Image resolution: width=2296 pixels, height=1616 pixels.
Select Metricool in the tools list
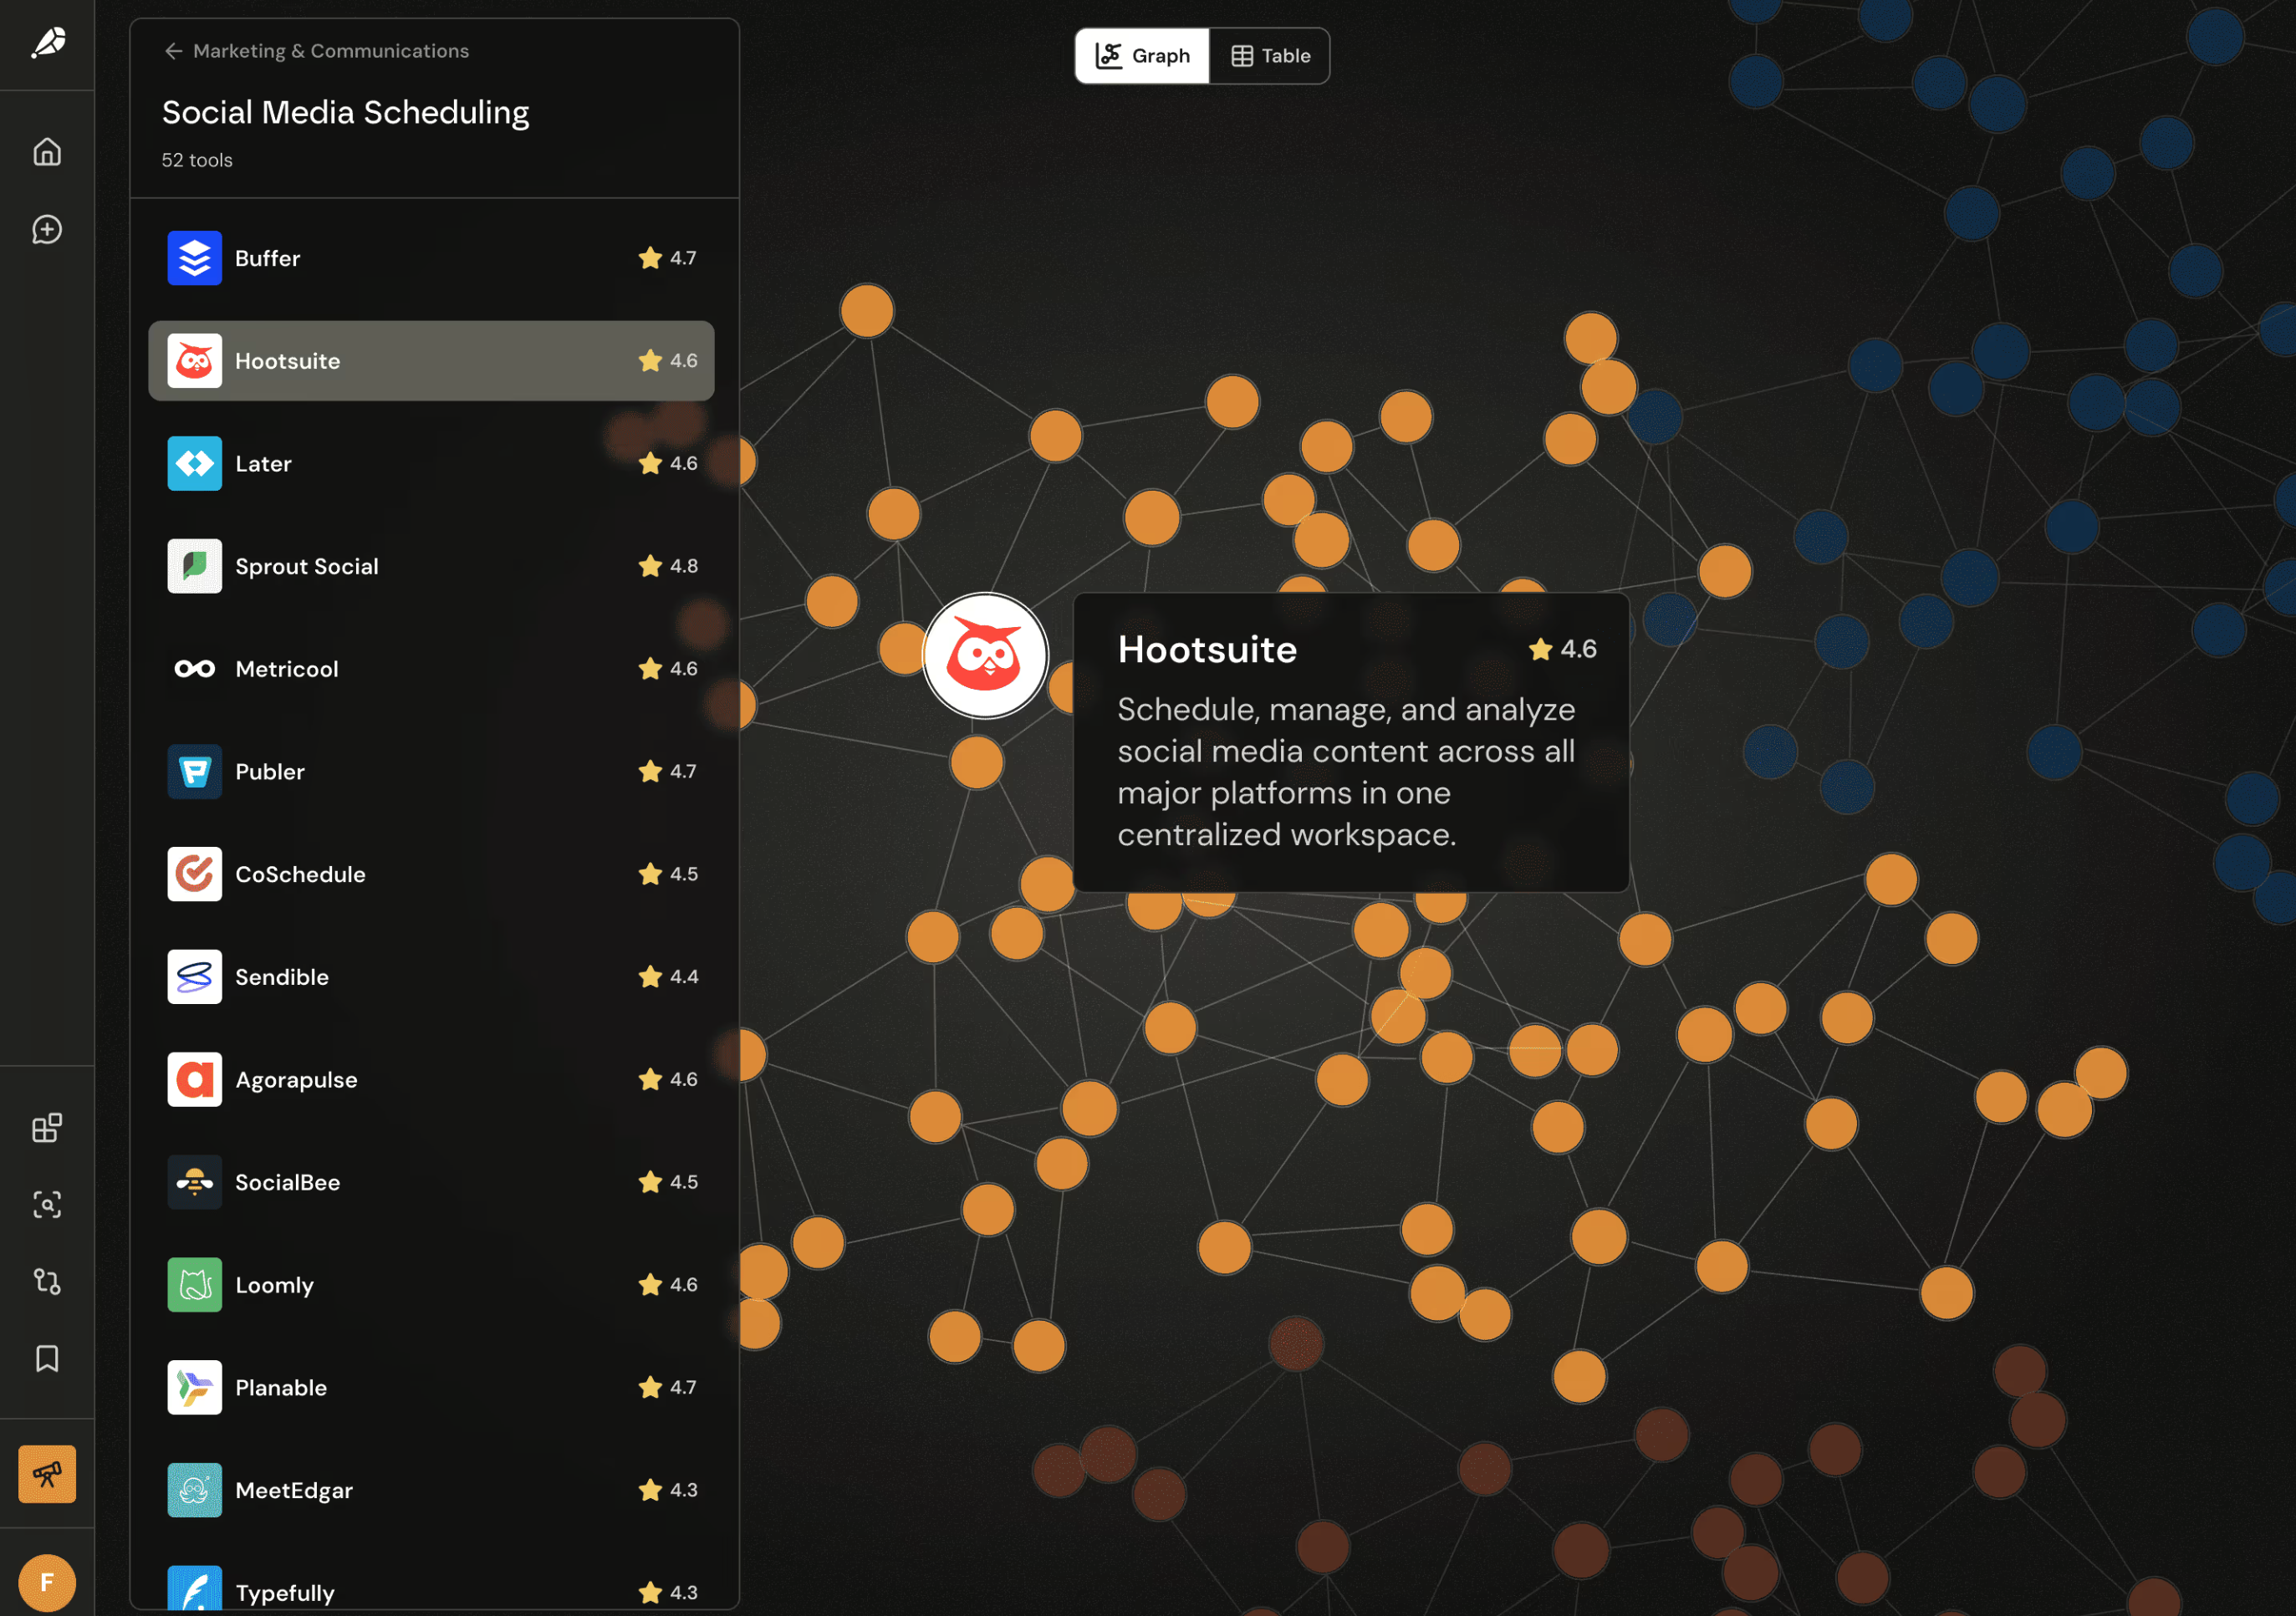pos(431,669)
